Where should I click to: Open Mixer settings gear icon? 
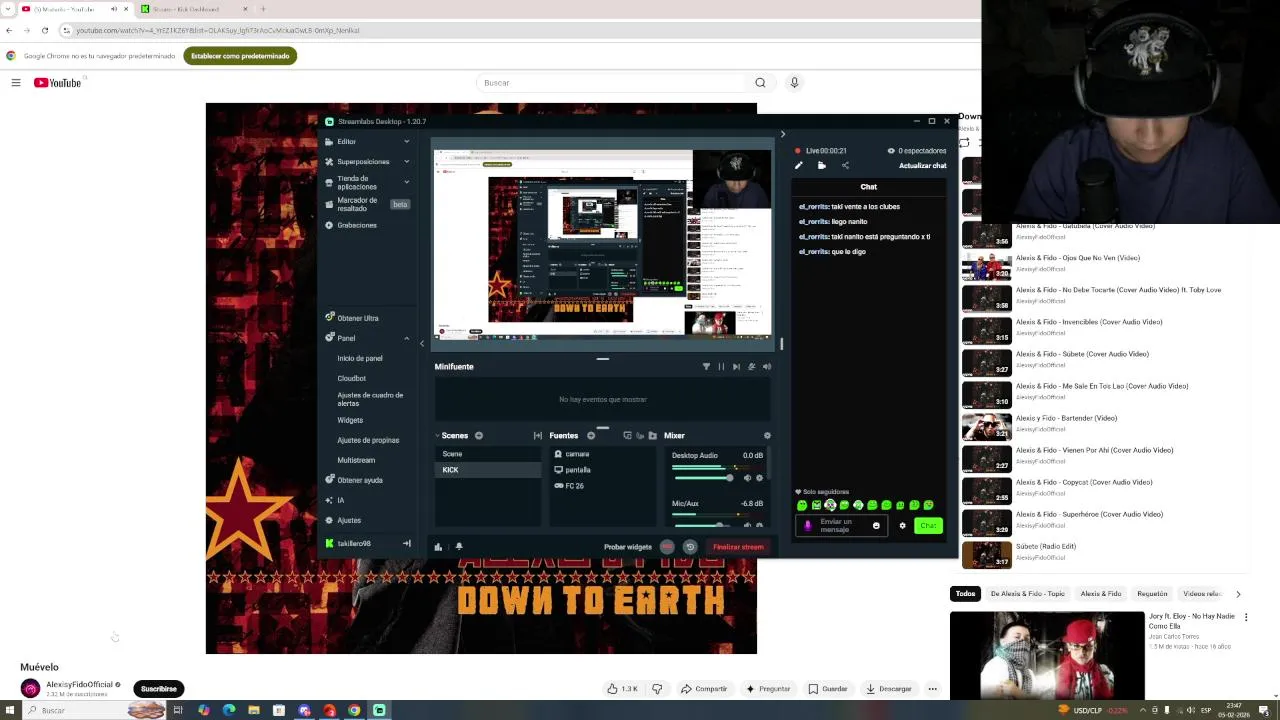[767, 435]
